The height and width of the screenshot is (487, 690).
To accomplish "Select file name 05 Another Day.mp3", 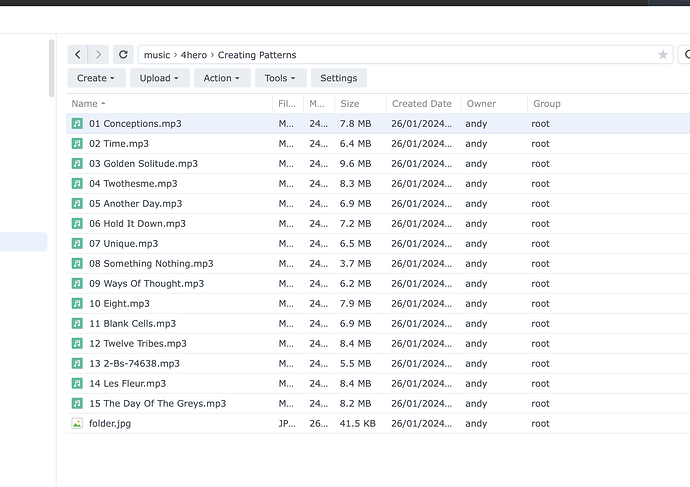I will [136, 204].
